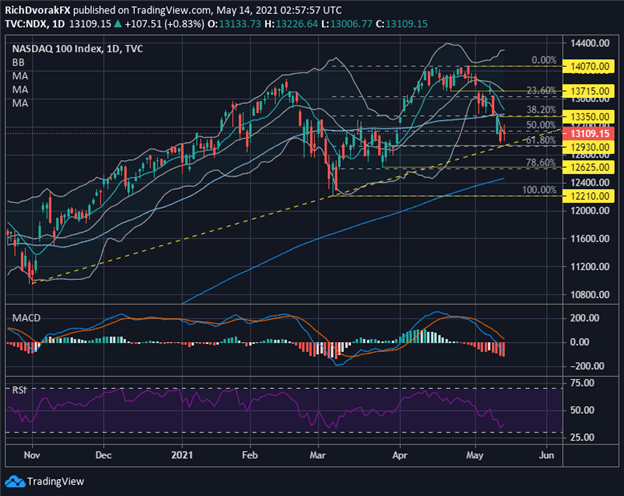Click the L:13006.77 low value
This screenshot has height=496, width=624.
347,24
